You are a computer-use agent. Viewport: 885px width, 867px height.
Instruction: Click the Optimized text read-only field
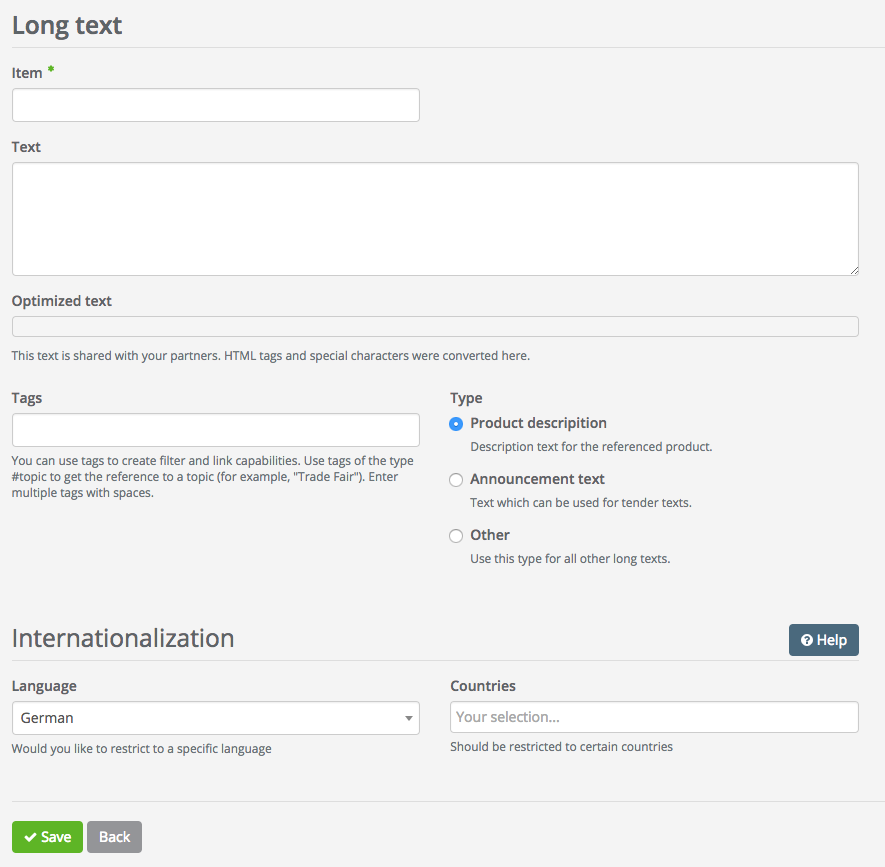[x=435, y=327]
